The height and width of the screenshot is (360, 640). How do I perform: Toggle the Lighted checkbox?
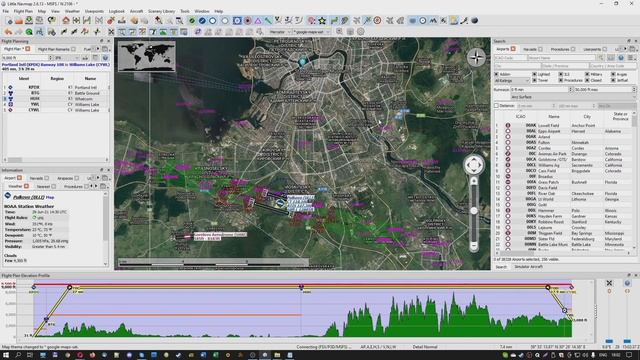click(534, 74)
